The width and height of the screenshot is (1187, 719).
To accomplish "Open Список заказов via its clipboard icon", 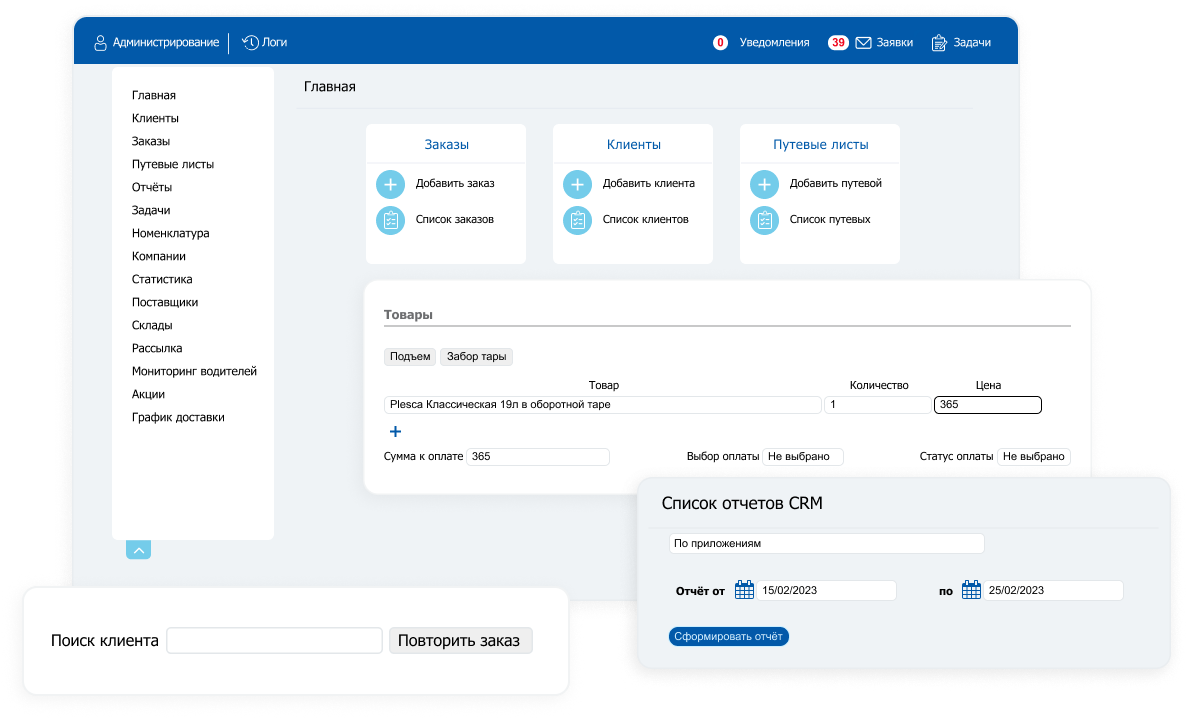I will (390, 220).
